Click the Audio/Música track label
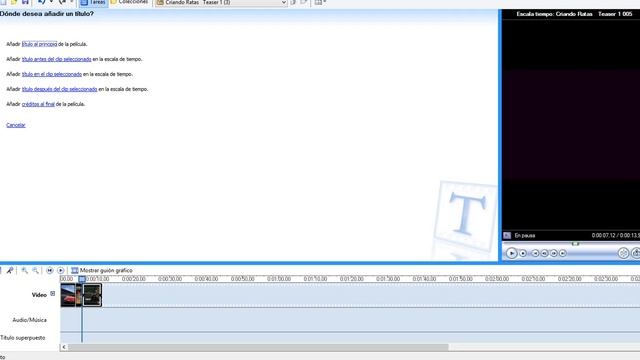The width and height of the screenshot is (640, 360). [x=29, y=320]
